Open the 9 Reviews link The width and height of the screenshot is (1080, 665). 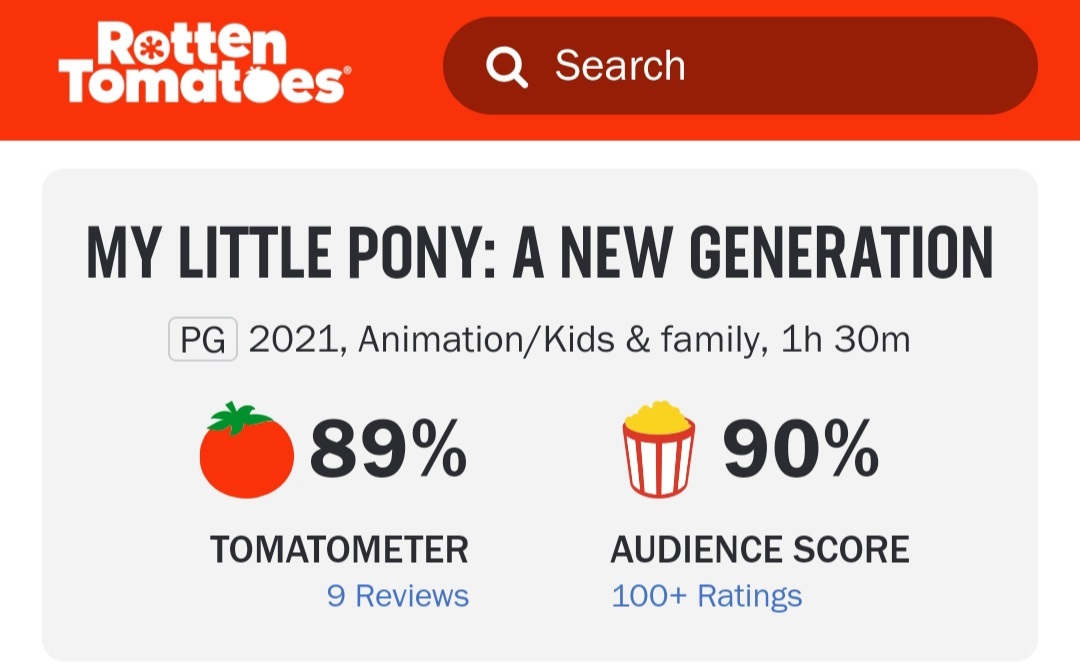(397, 596)
